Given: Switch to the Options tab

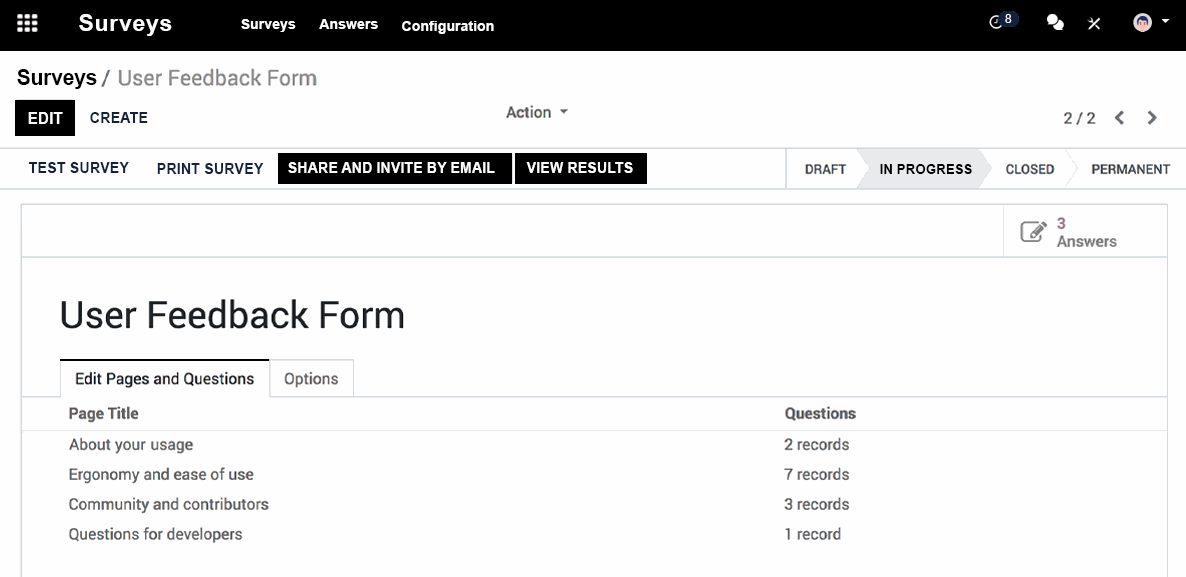Looking at the screenshot, I should point(311,379).
